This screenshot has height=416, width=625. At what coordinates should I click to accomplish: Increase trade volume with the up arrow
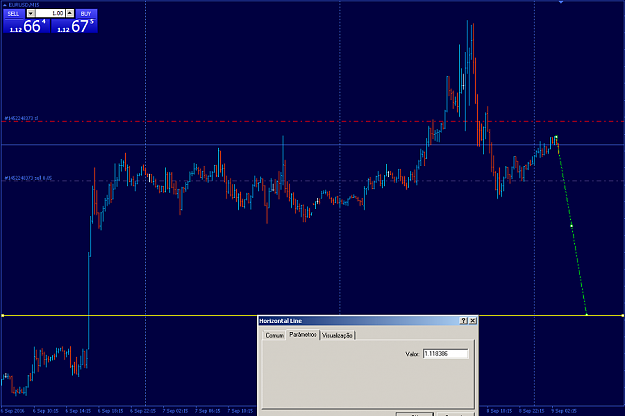click(x=70, y=14)
